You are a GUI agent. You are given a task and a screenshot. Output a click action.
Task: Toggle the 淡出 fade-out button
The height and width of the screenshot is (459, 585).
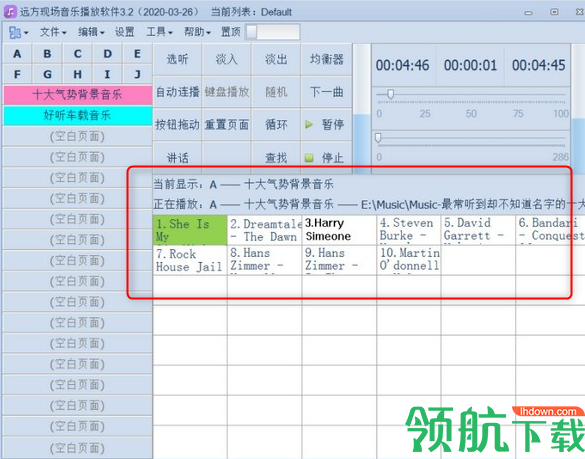click(276, 59)
